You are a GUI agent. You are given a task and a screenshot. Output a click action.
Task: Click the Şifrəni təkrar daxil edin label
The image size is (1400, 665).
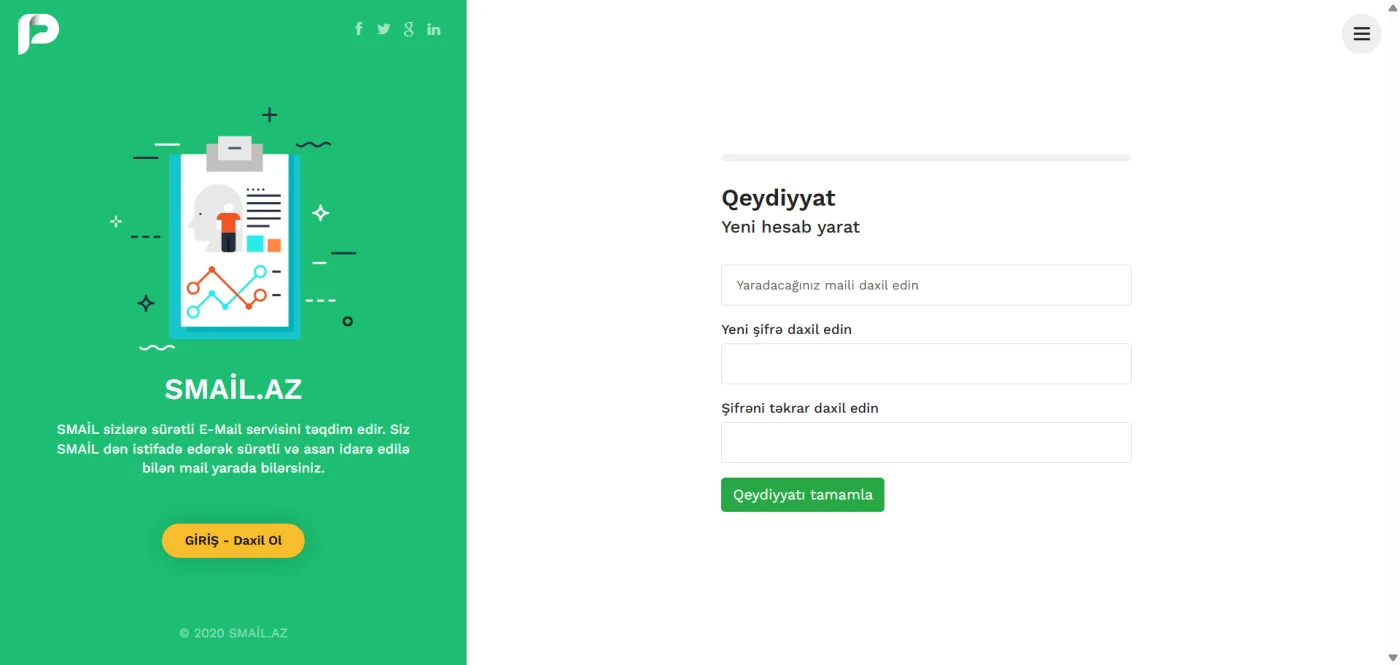799,408
